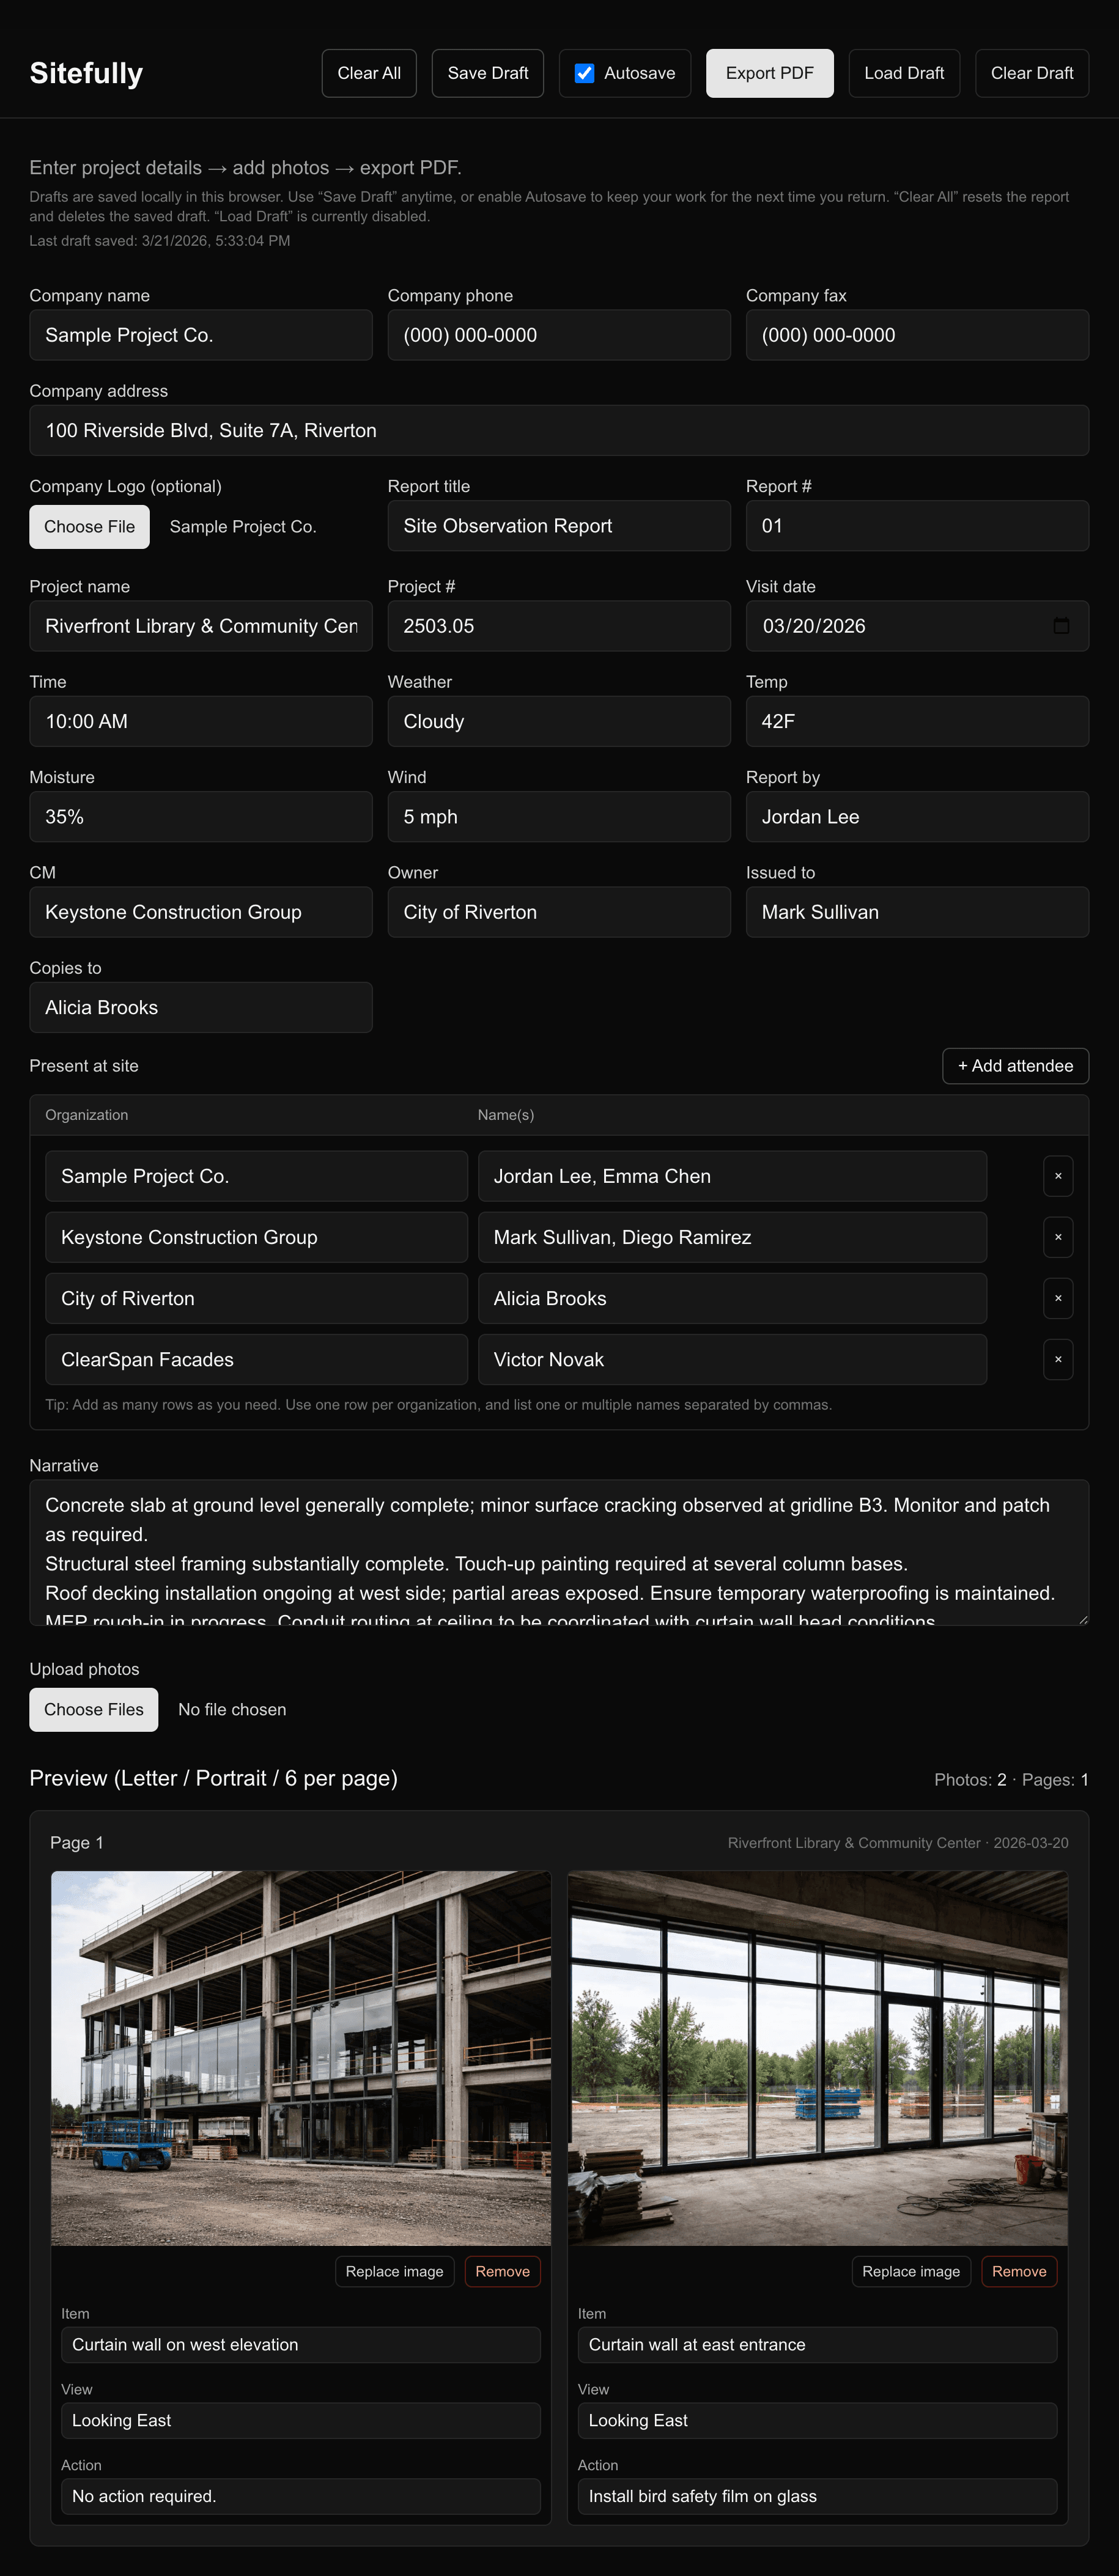Click the Temp field showing 42F
The width and height of the screenshot is (1119, 2576).
click(x=917, y=721)
